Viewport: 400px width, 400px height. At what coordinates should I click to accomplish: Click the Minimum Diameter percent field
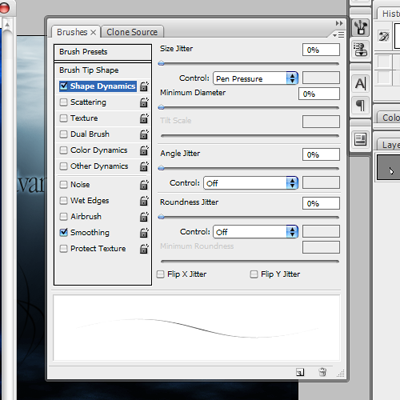coord(319,94)
